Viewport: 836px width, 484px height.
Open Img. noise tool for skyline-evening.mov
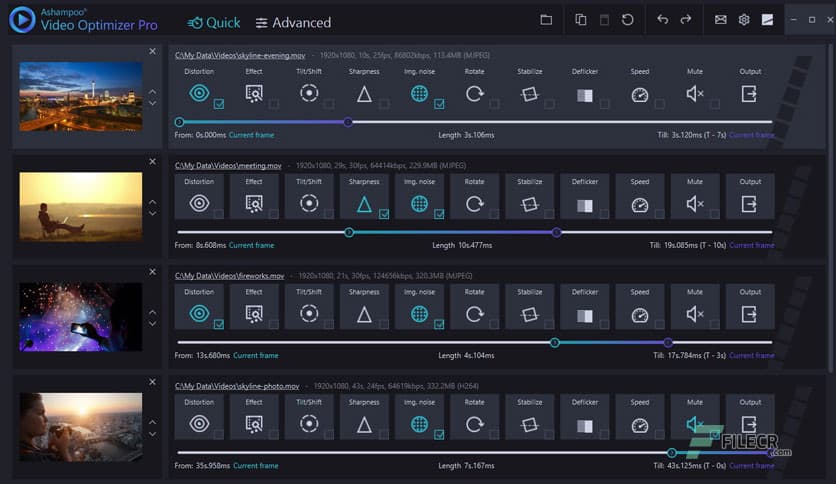point(420,94)
